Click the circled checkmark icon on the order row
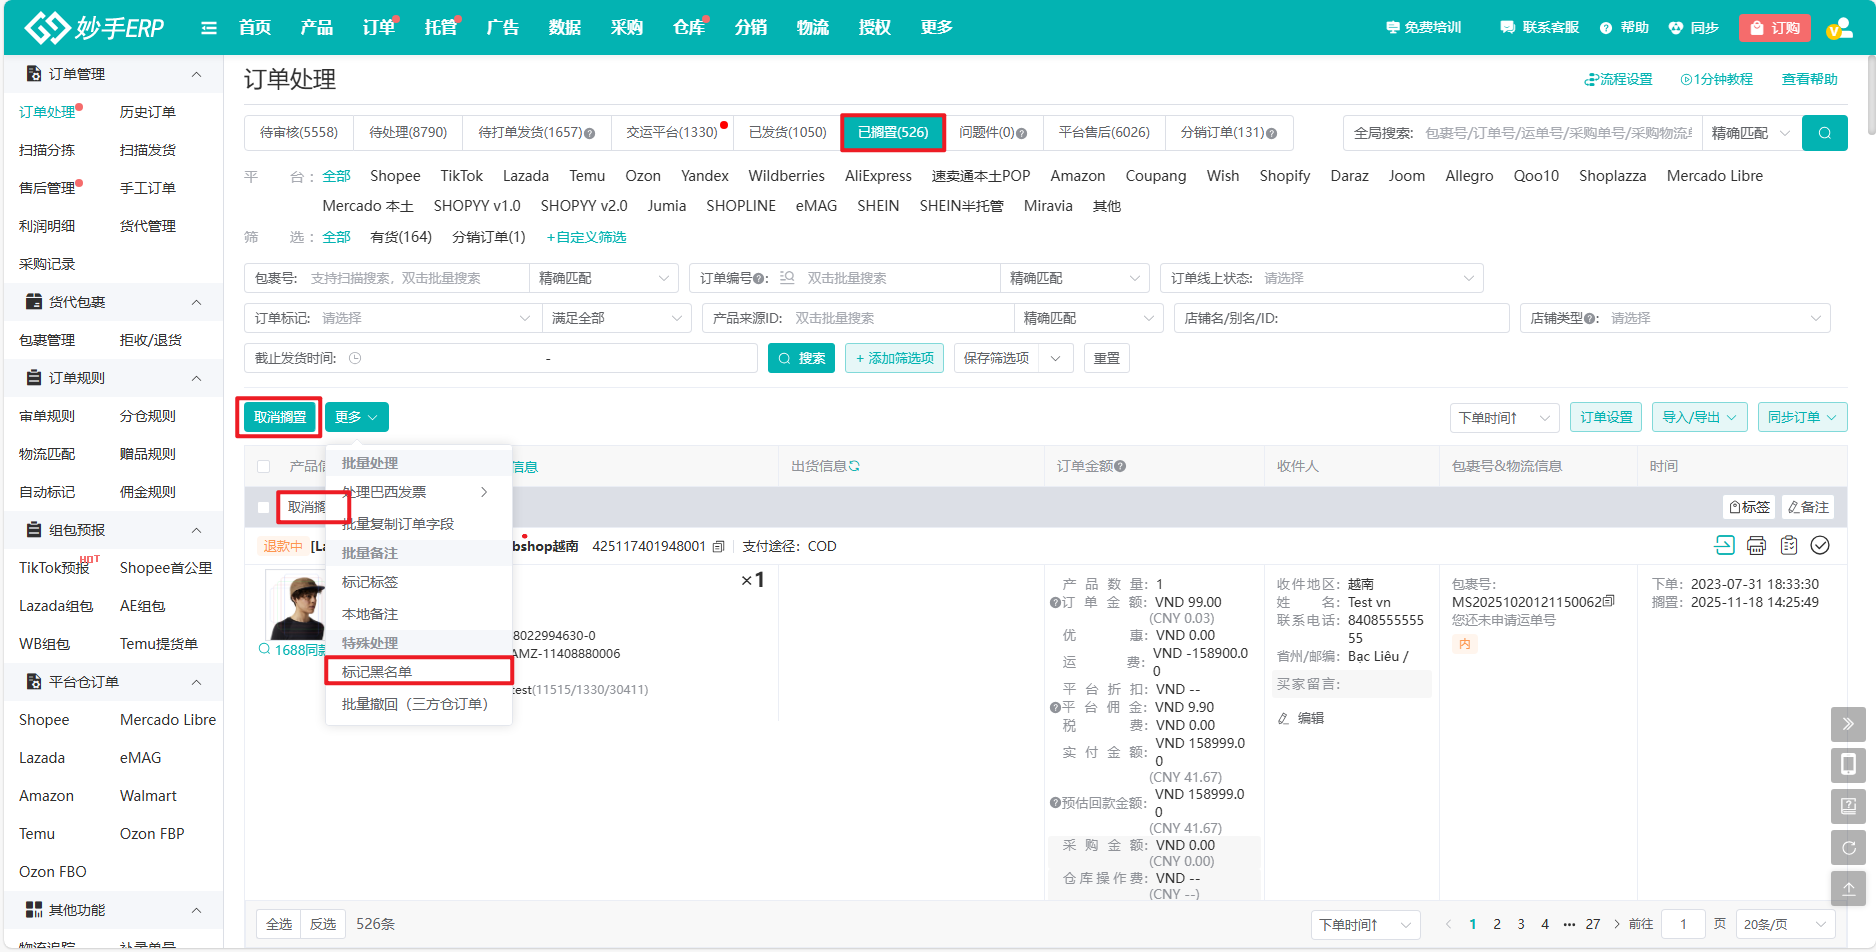The image size is (1876, 952). tap(1820, 546)
